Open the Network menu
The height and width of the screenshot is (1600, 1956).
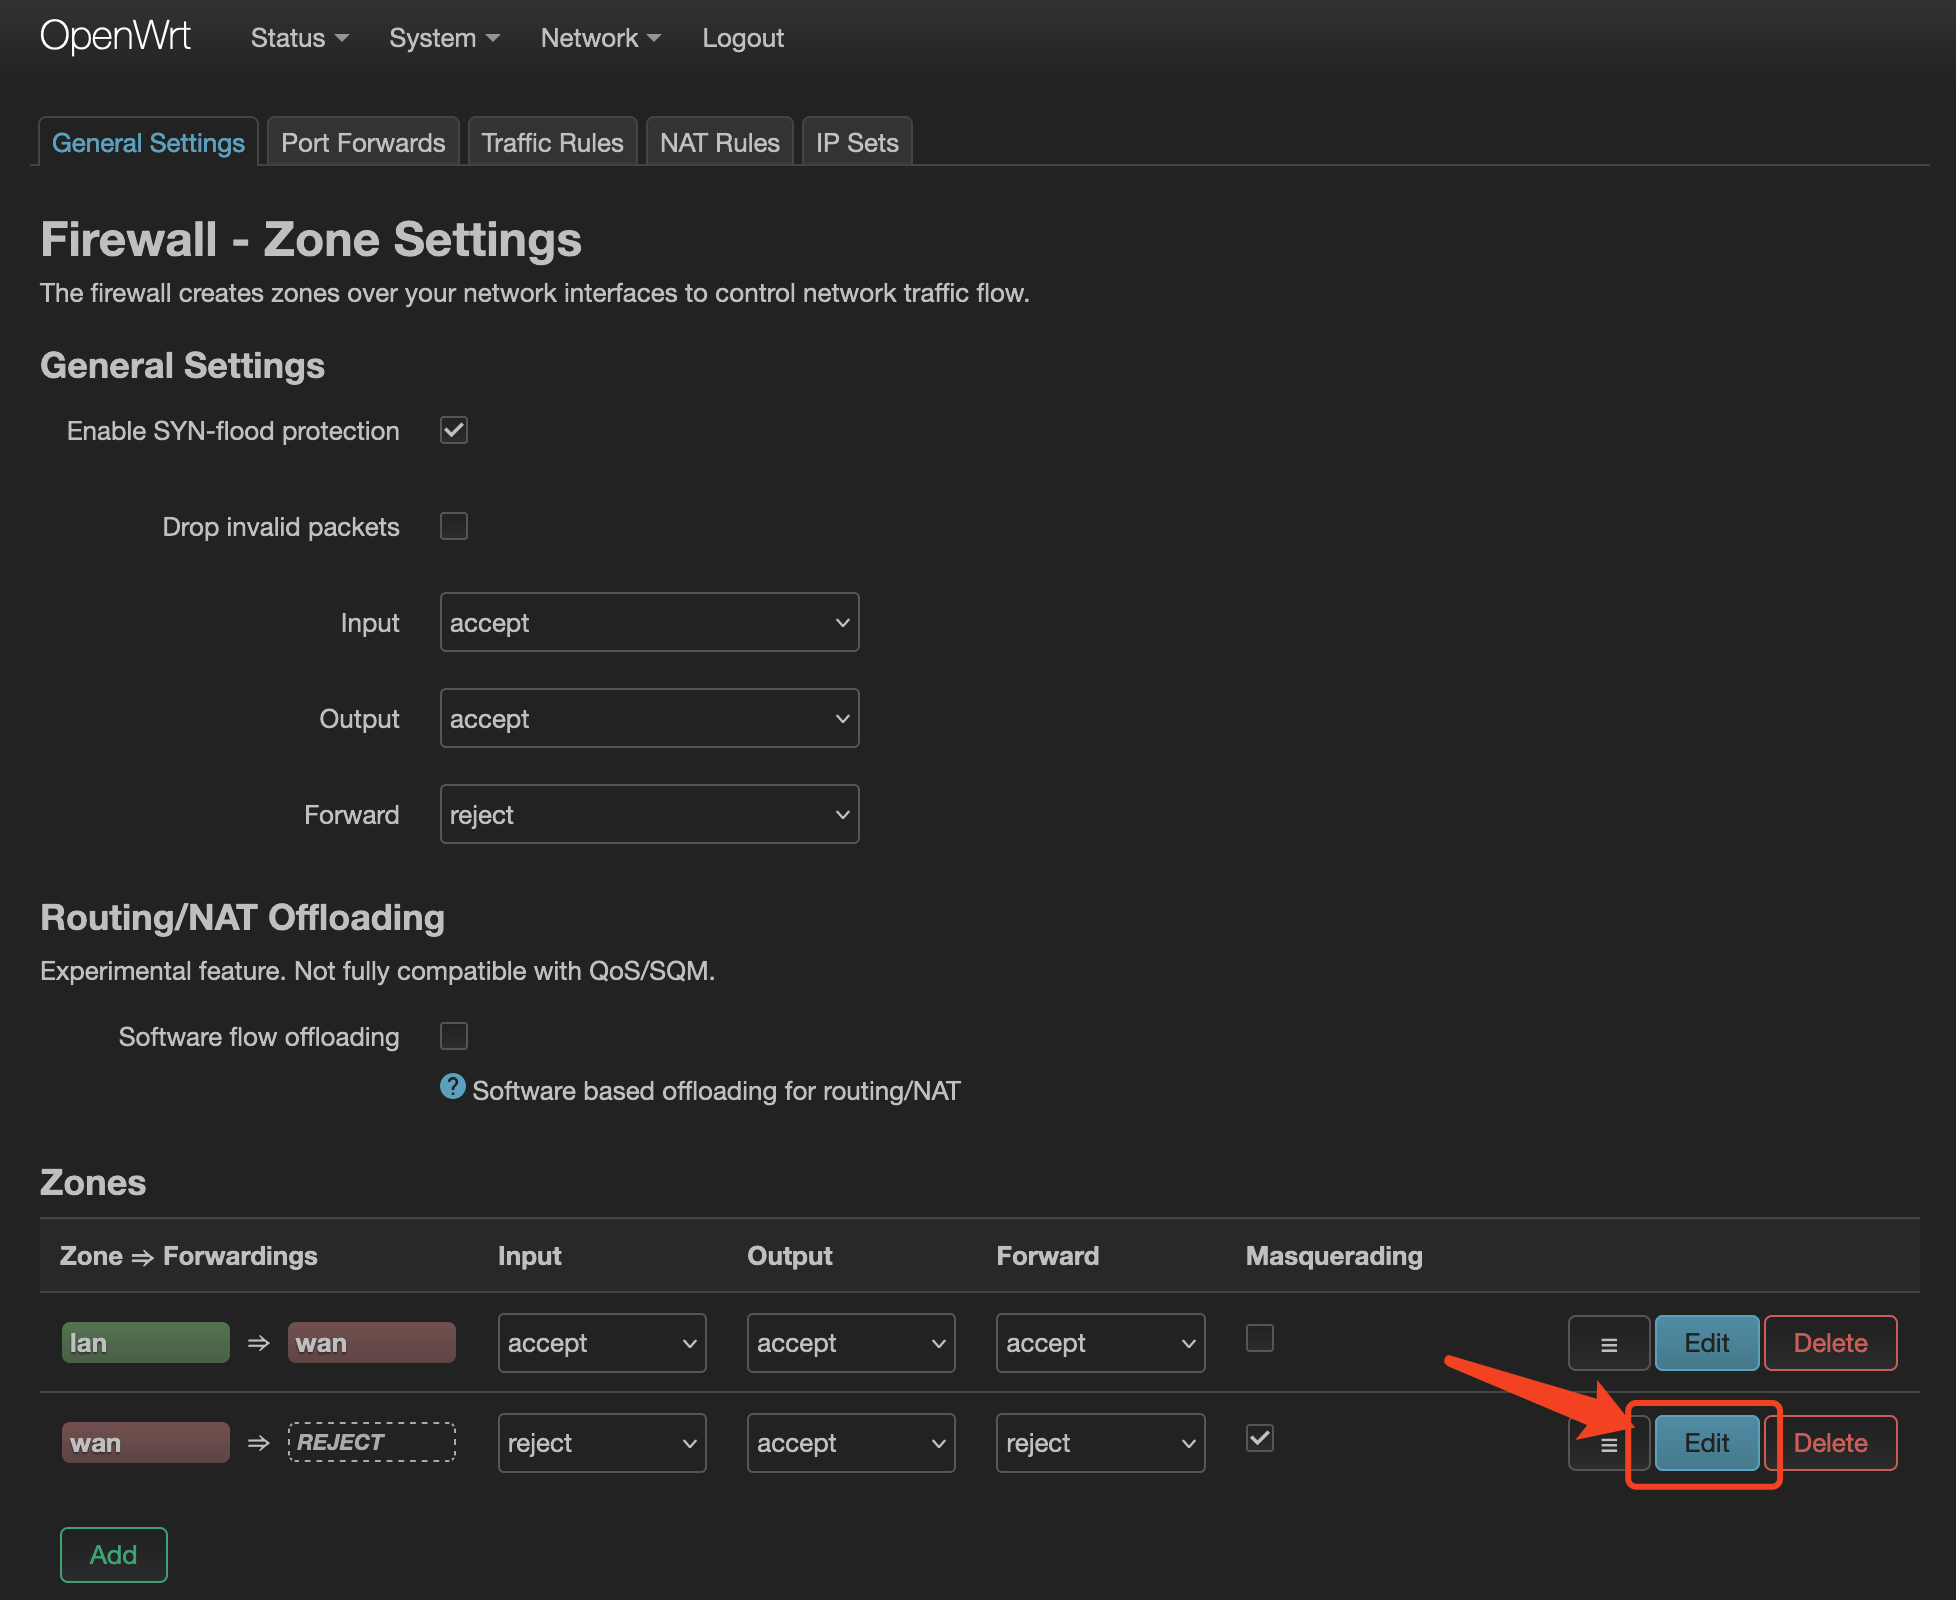(600, 38)
